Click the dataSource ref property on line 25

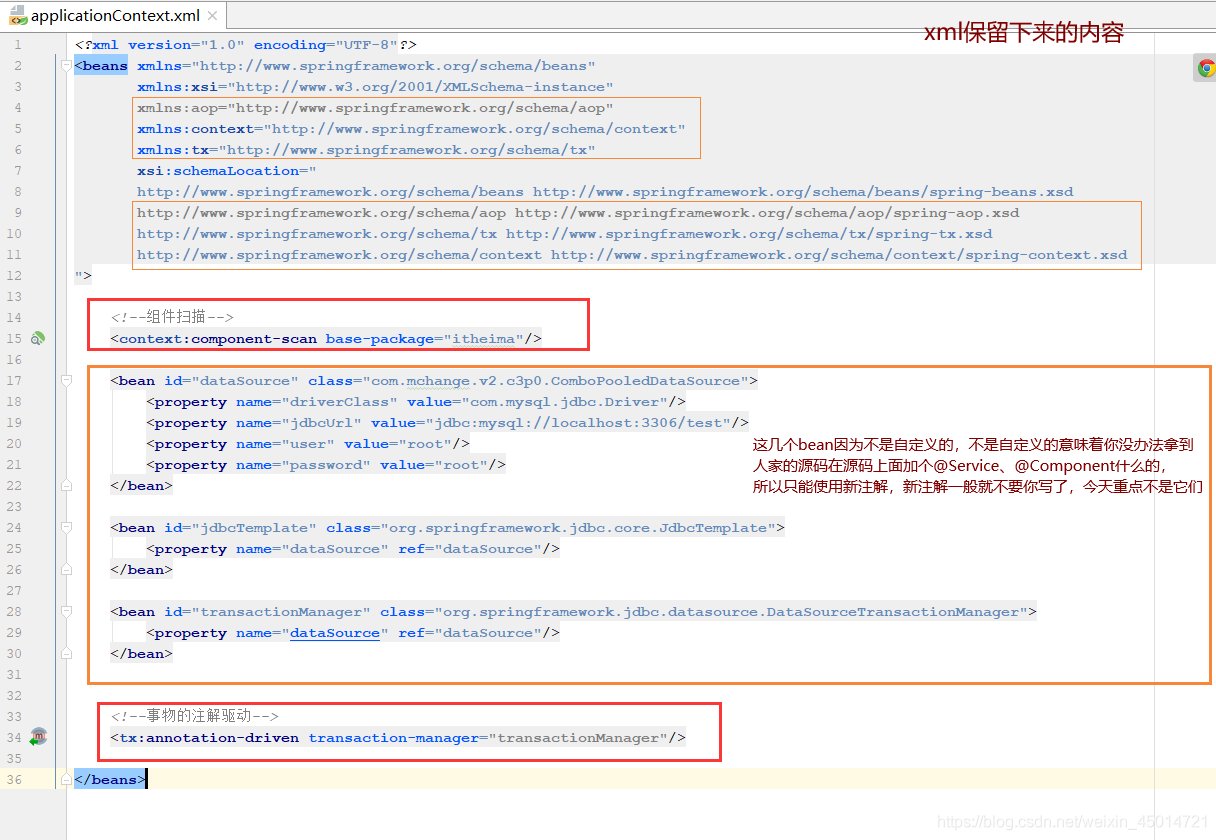click(x=353, y=549)
